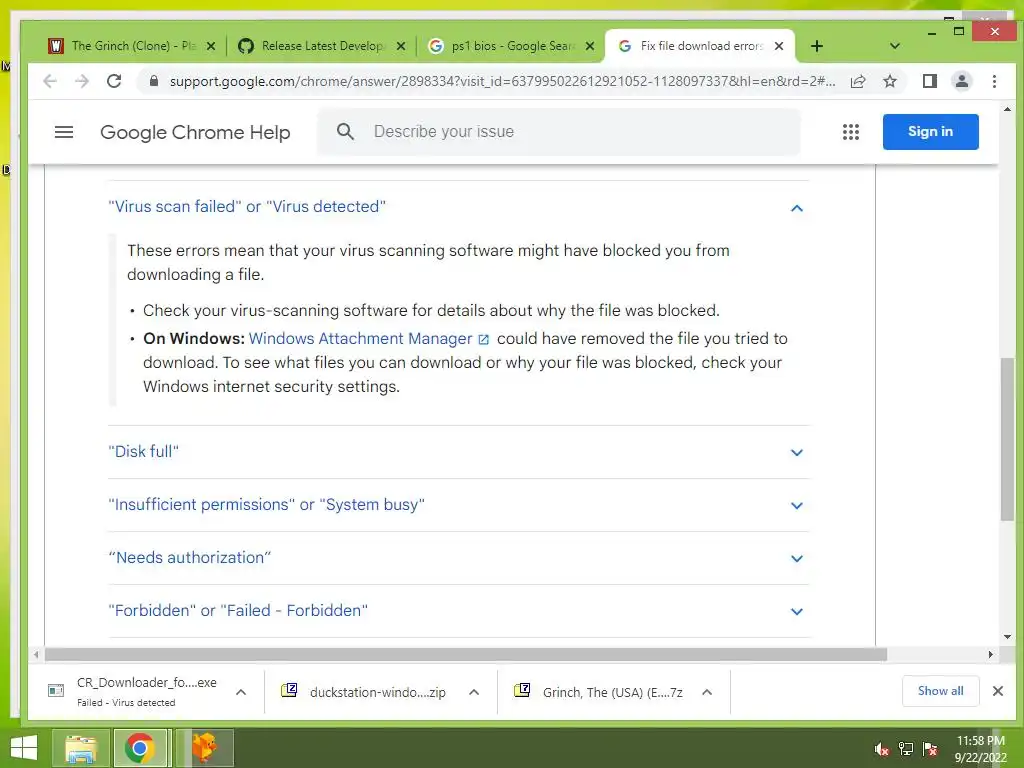Viewport: 1024px width, 768px height.
Task: Open Chrome profile avatar menu
Action: [961, 81]
